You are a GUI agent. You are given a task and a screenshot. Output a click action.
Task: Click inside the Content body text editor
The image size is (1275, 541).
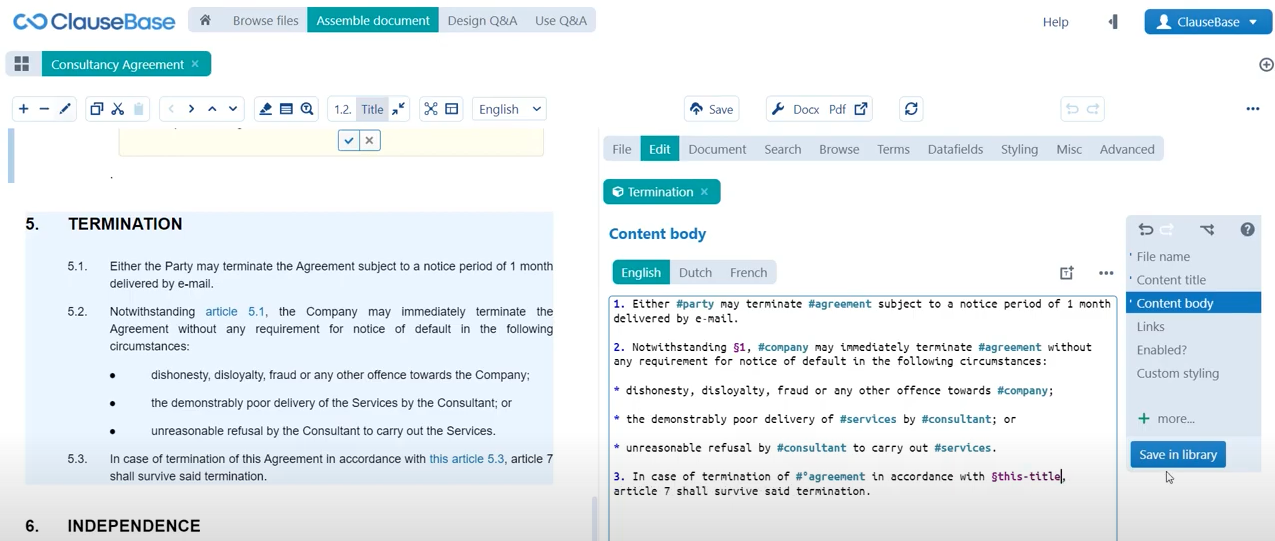[x=862, y=418]
